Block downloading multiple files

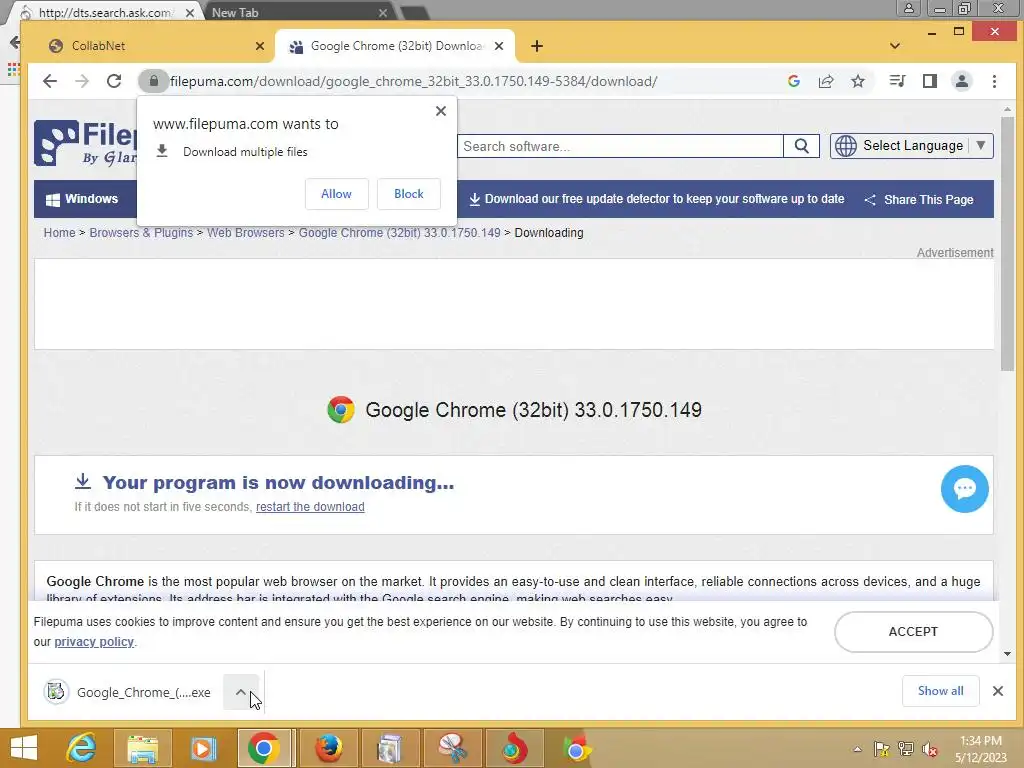(409, 194)
